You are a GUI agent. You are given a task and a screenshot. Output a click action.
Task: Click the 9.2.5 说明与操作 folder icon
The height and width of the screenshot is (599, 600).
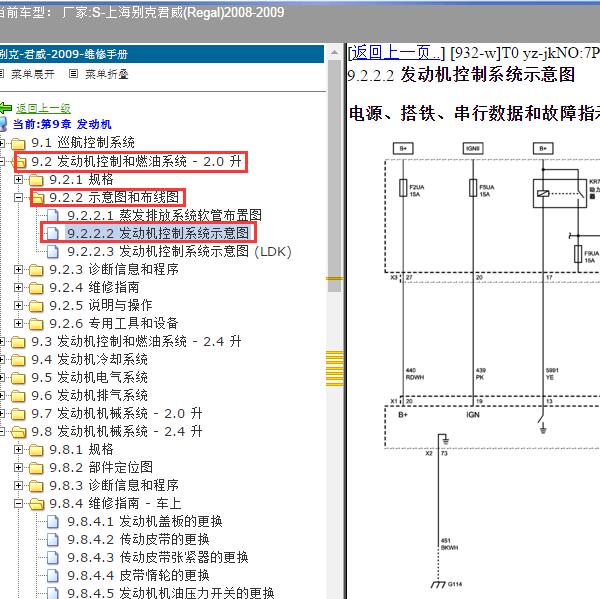(x=36, y=305)
